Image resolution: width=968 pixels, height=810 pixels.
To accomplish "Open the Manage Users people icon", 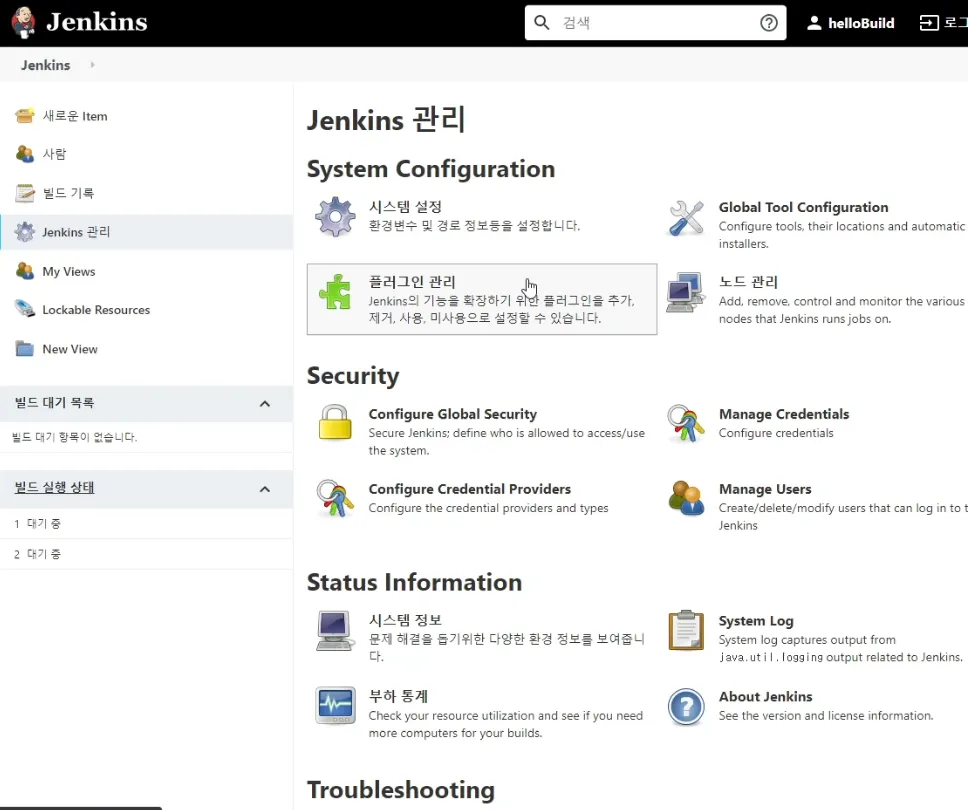I will pyautogui.click(x=686, y=498).
